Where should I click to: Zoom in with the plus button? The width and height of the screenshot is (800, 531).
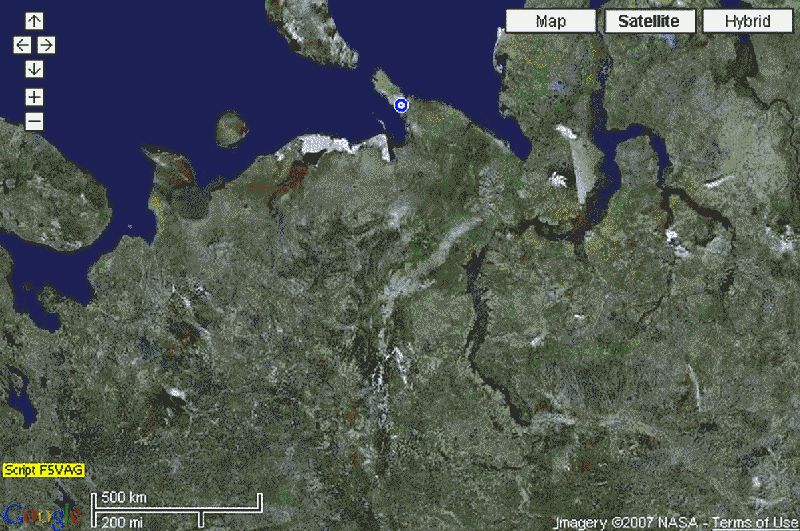click(x=34, y=97)
